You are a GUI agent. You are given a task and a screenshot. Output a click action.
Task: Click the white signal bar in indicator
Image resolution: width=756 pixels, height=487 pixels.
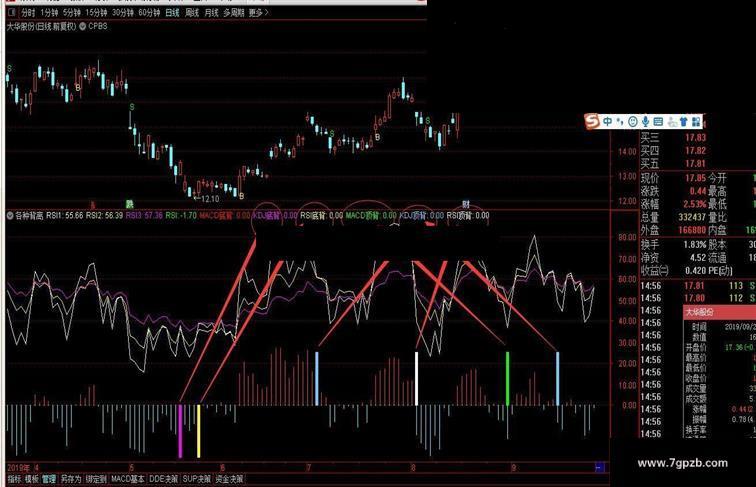pos(417,379)
